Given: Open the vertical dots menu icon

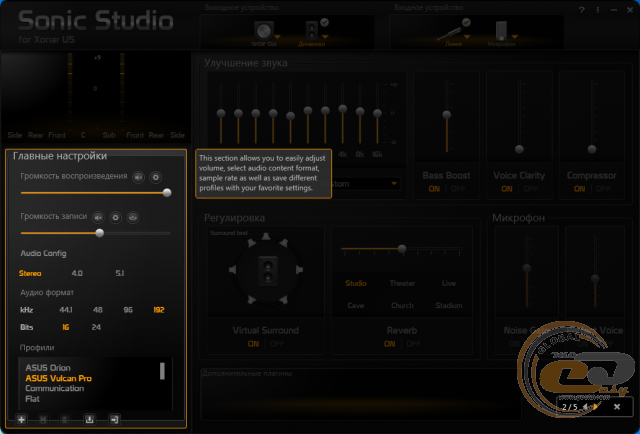Looking at the screenshot, I should click(x=598, y=10).
